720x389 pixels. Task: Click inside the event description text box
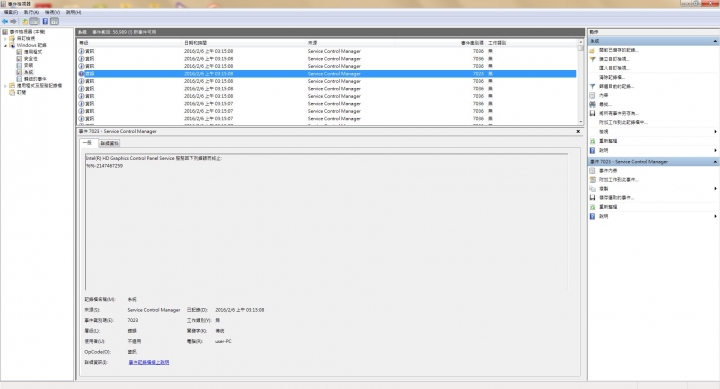click(x=326, y=222)
